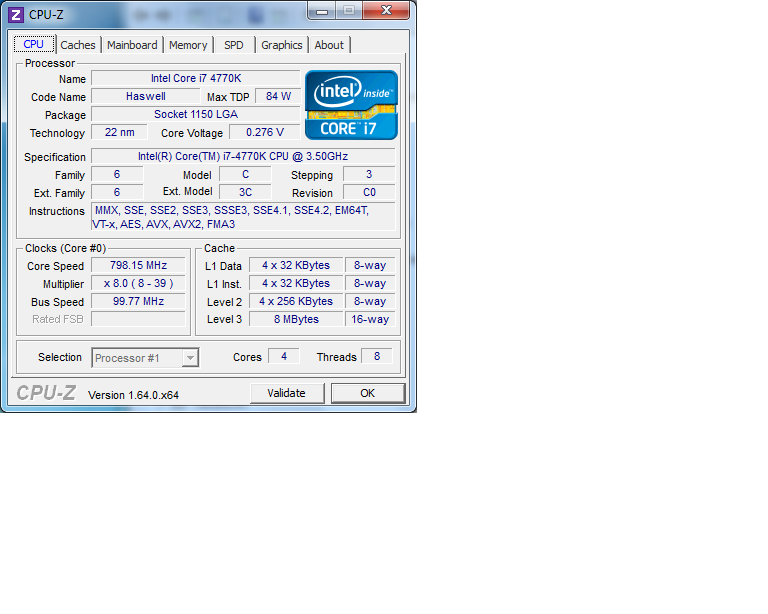Viewport: 768px width, 614px height.
Task: Click the Ext. Model value 3C
Action: [x=245, y=192]
